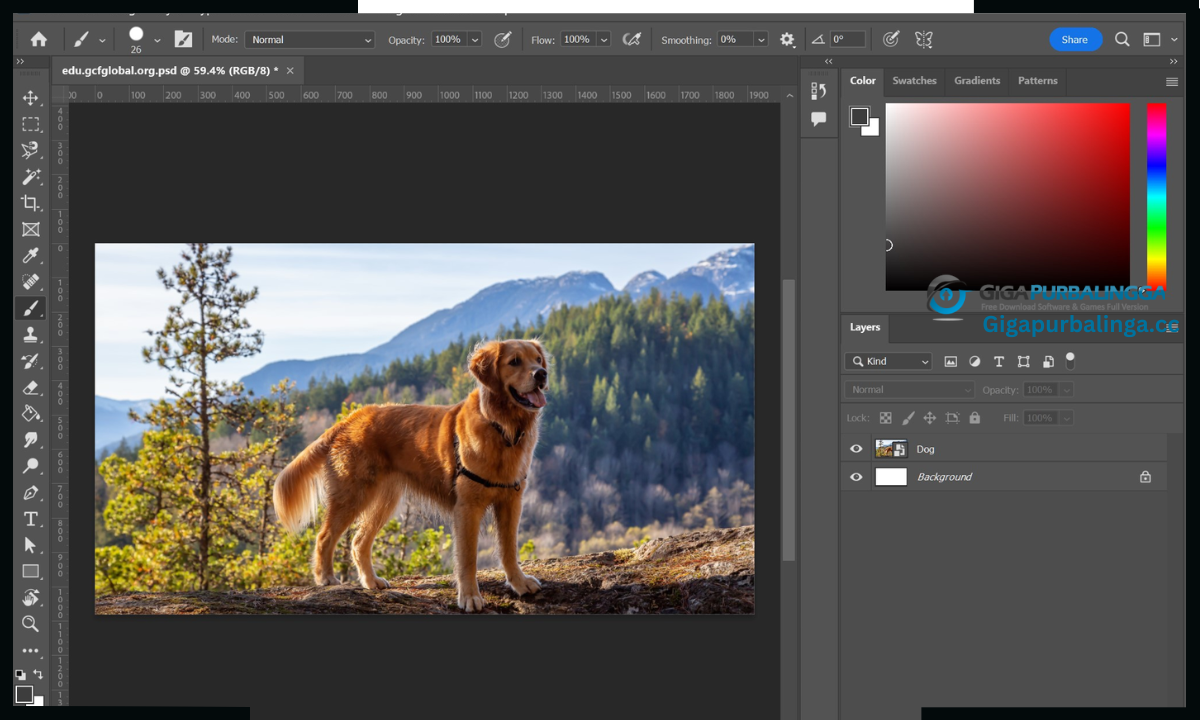Select the Move tool
The height and width of the screenshot is (720, 1200).
(30, 98)
